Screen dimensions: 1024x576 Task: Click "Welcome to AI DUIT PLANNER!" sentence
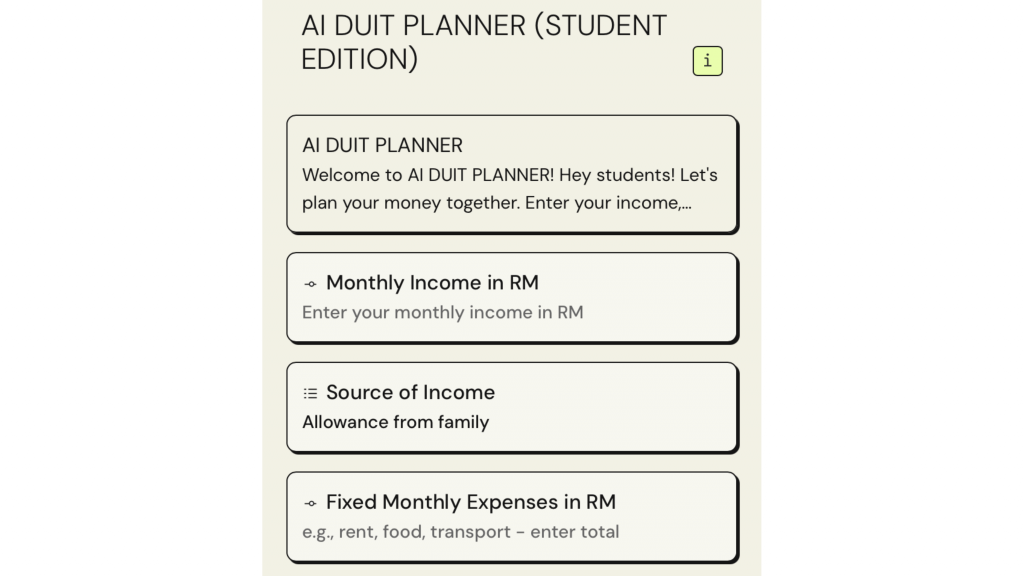426,175
